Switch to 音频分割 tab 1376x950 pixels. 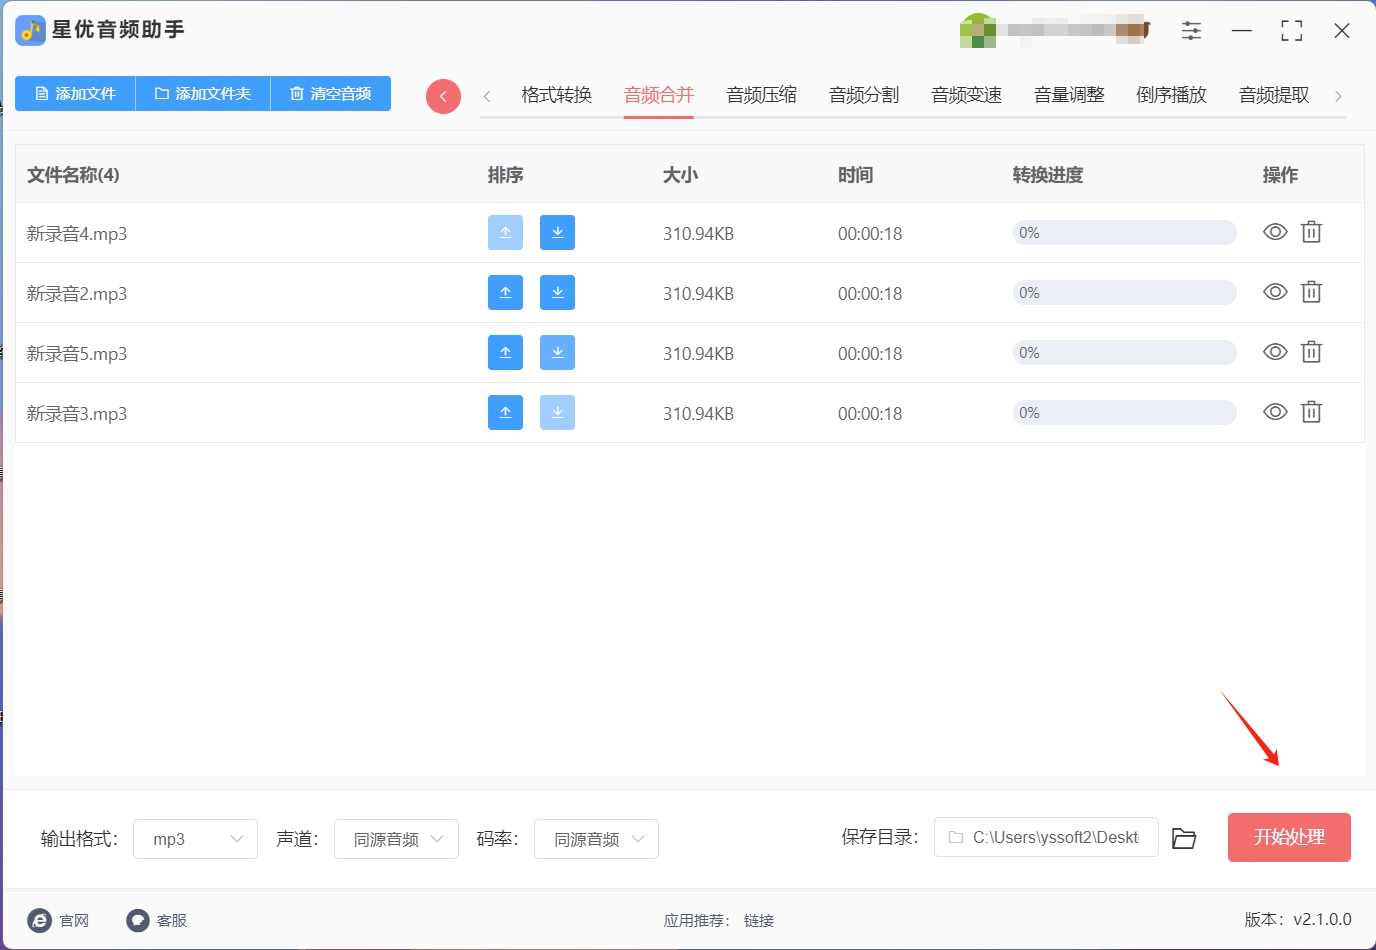(x=864, y=95)
